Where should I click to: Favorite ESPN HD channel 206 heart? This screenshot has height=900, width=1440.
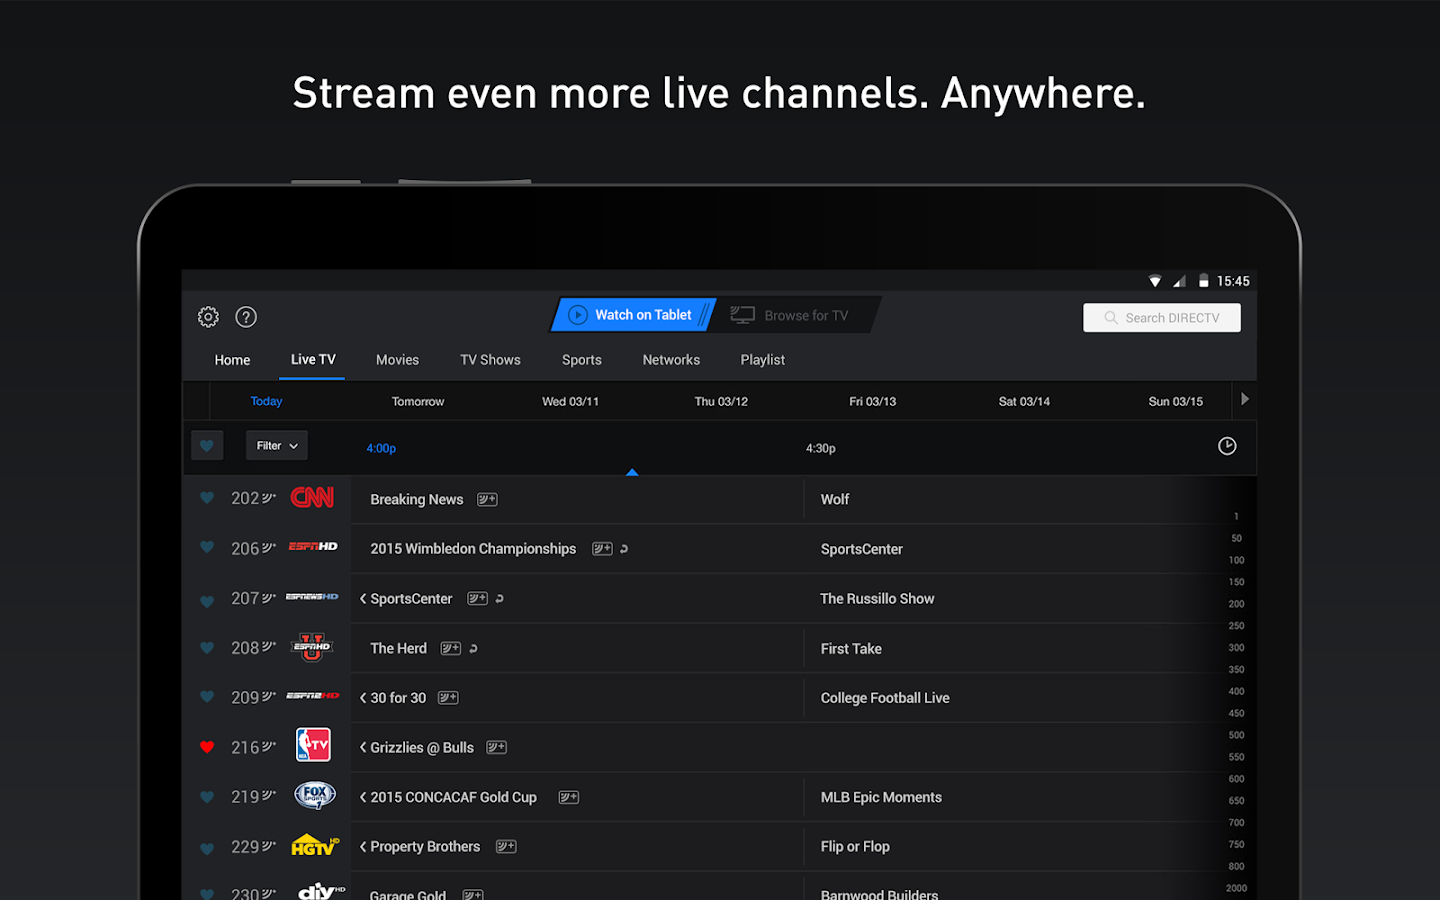click(x=207, y=547)
